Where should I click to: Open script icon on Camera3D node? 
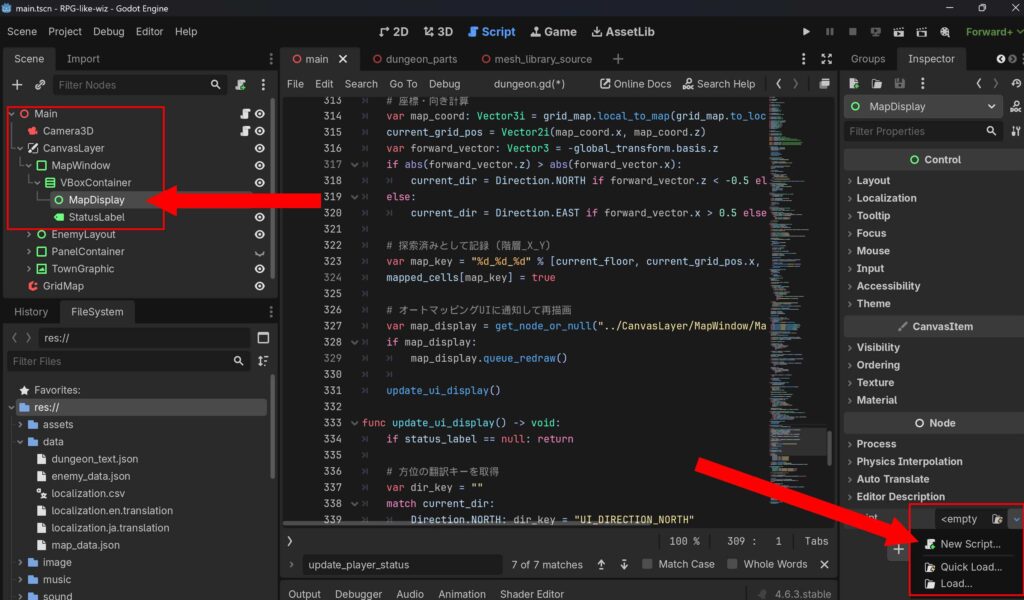(245, 131)
